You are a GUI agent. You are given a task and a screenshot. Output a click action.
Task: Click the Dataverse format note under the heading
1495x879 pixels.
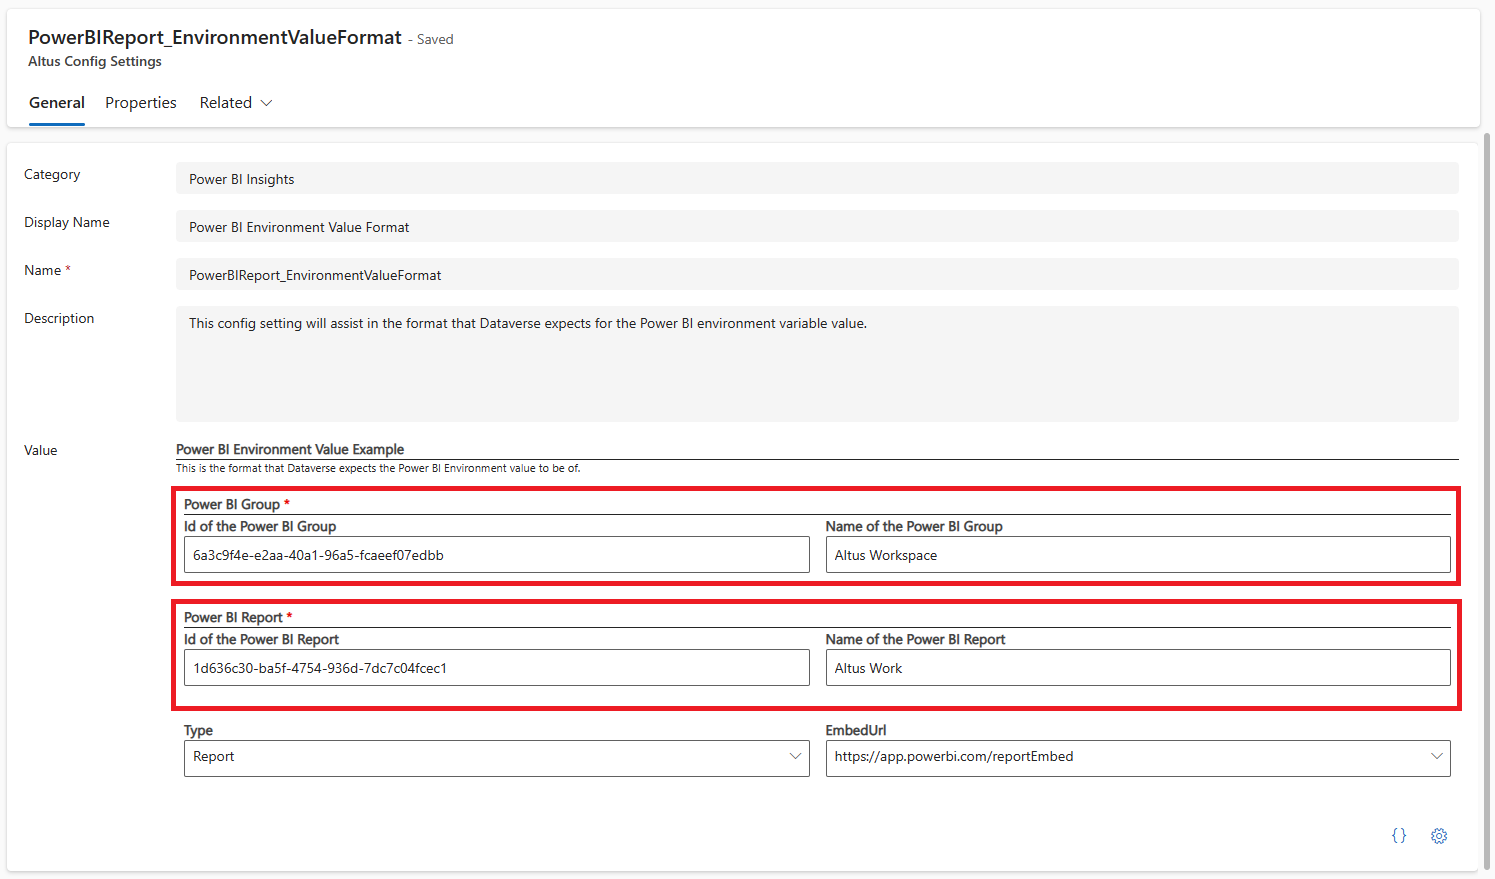(x=378, y=468)
